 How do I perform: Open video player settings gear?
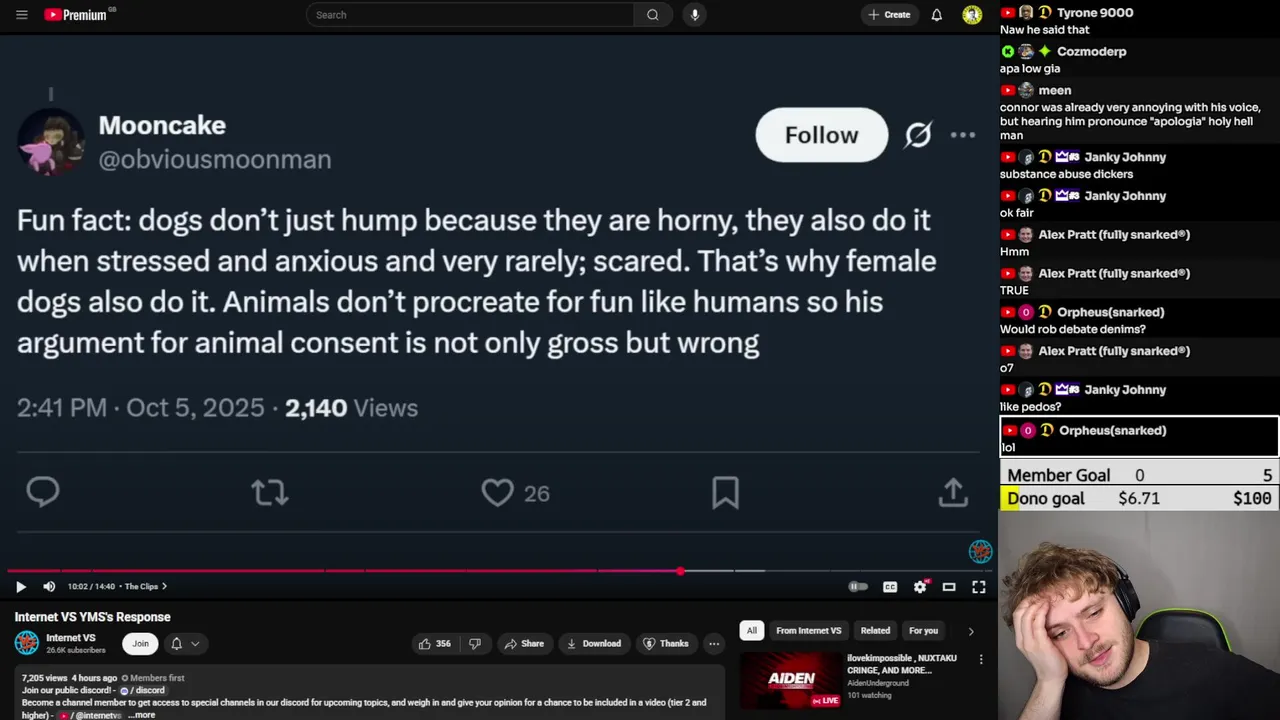(x=920, y=587)
